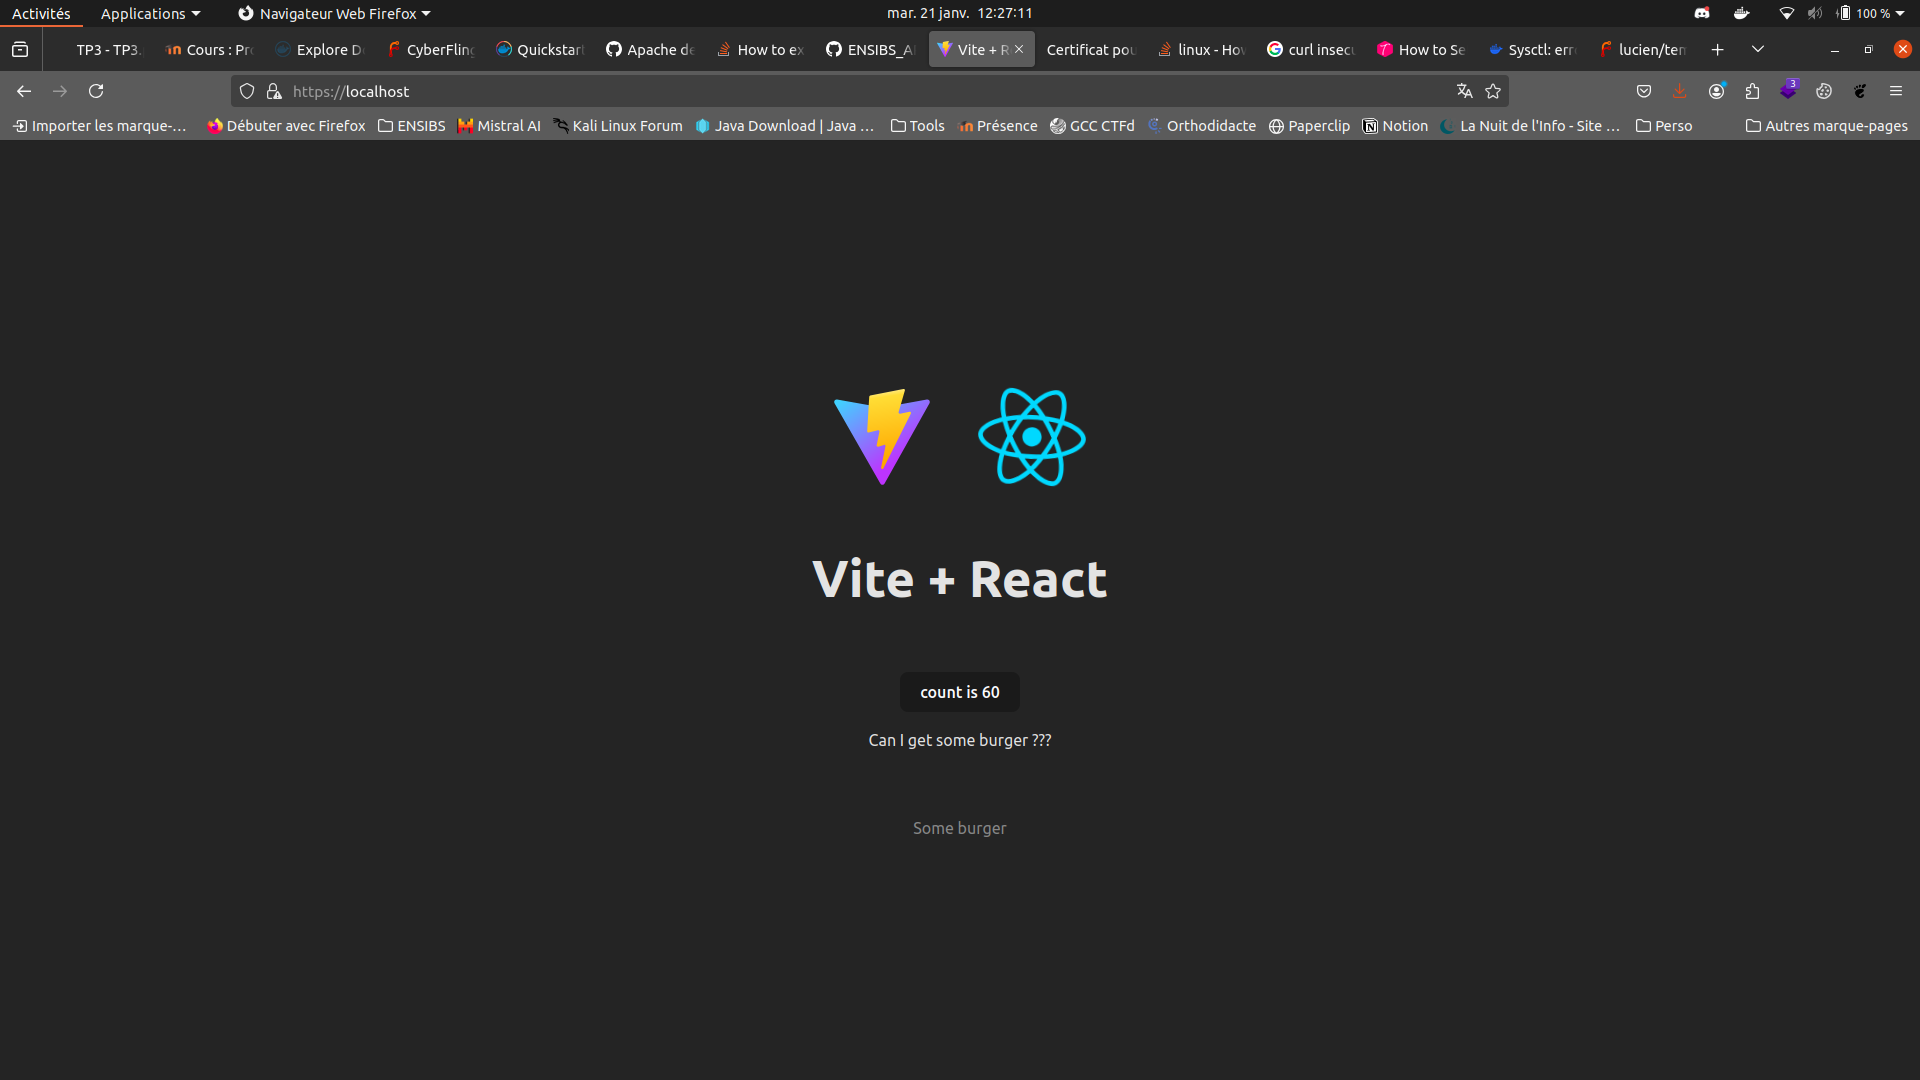This screenshot has height=1080, width=1920.
Task: Switch to the 'linux - Hov' tab
Action: 1201,49
